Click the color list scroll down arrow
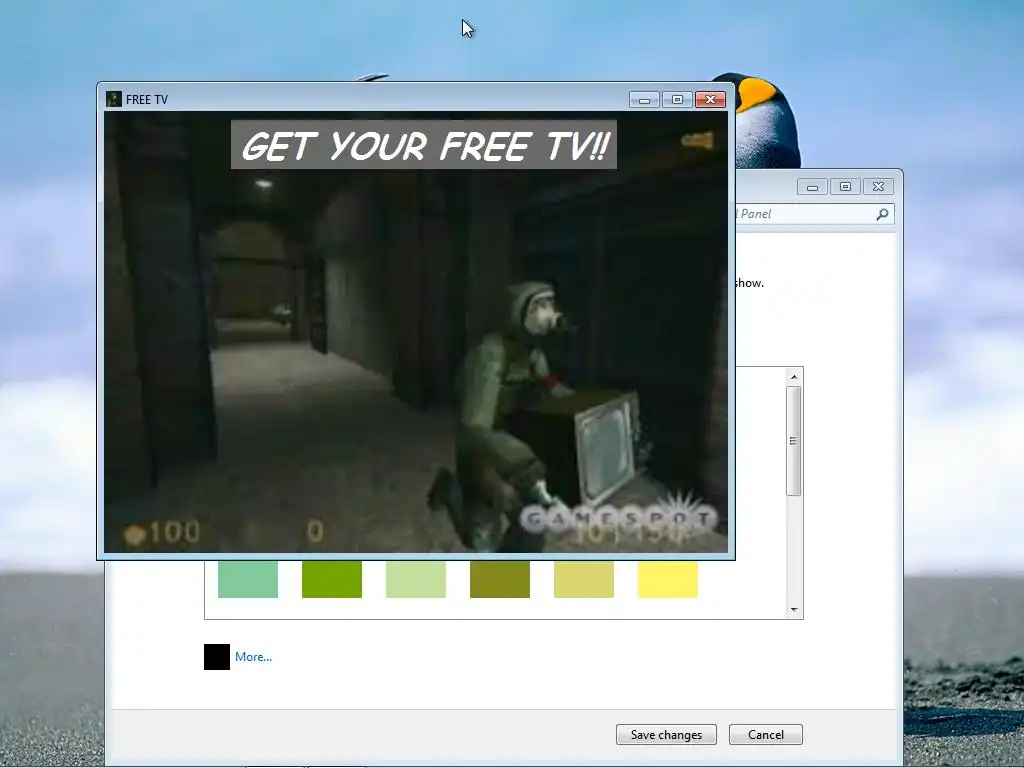The image size is (1024, 768). 794,609
